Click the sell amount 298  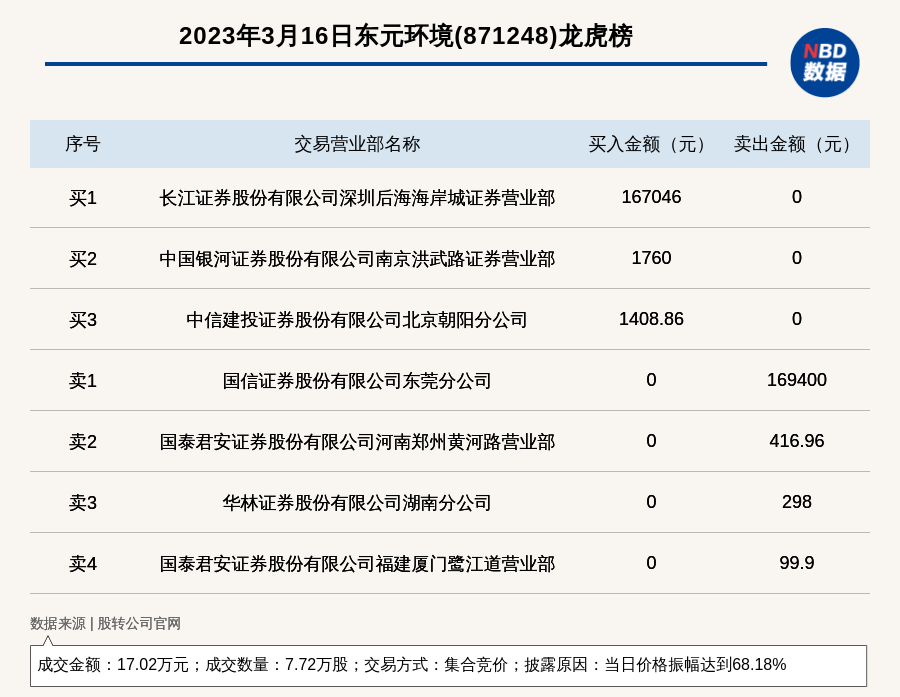point(796,502)
